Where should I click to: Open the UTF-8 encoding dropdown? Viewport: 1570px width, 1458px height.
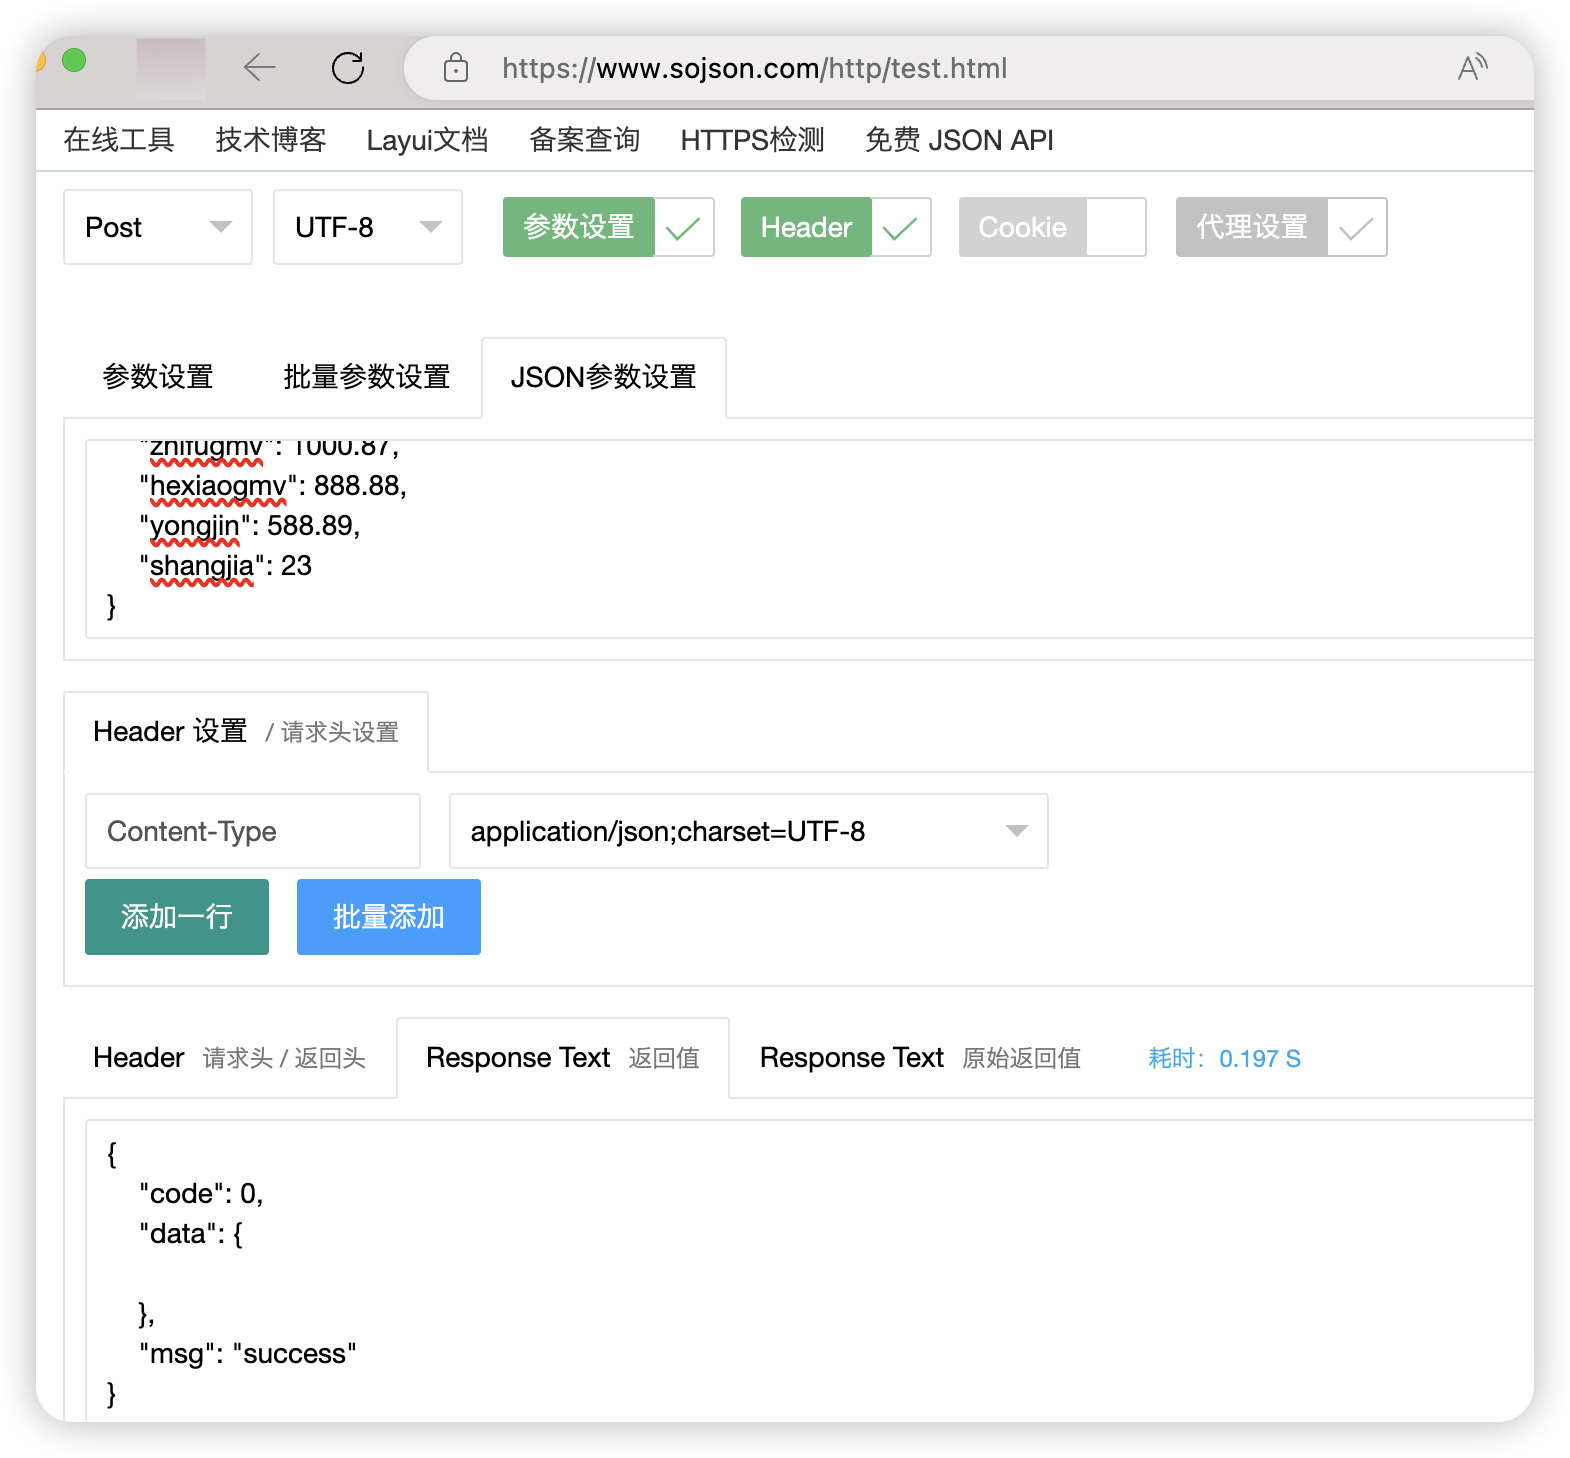click(368, 227)
